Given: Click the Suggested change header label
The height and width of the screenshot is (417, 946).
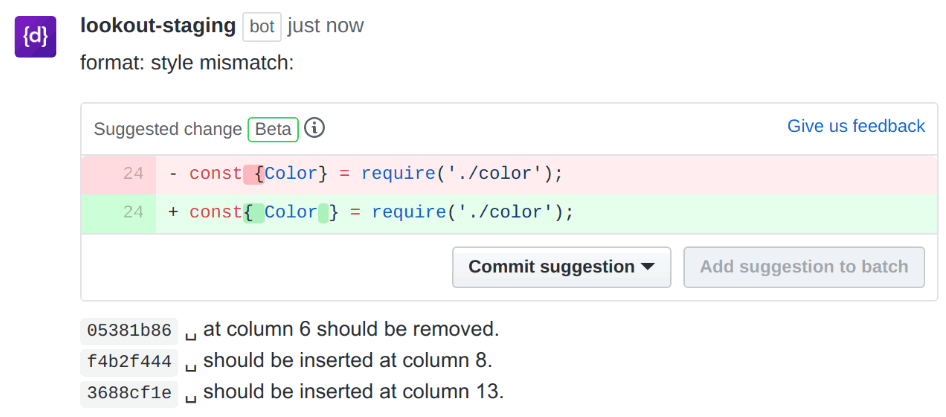Looking at the screenshot, I should click(168, 129).
